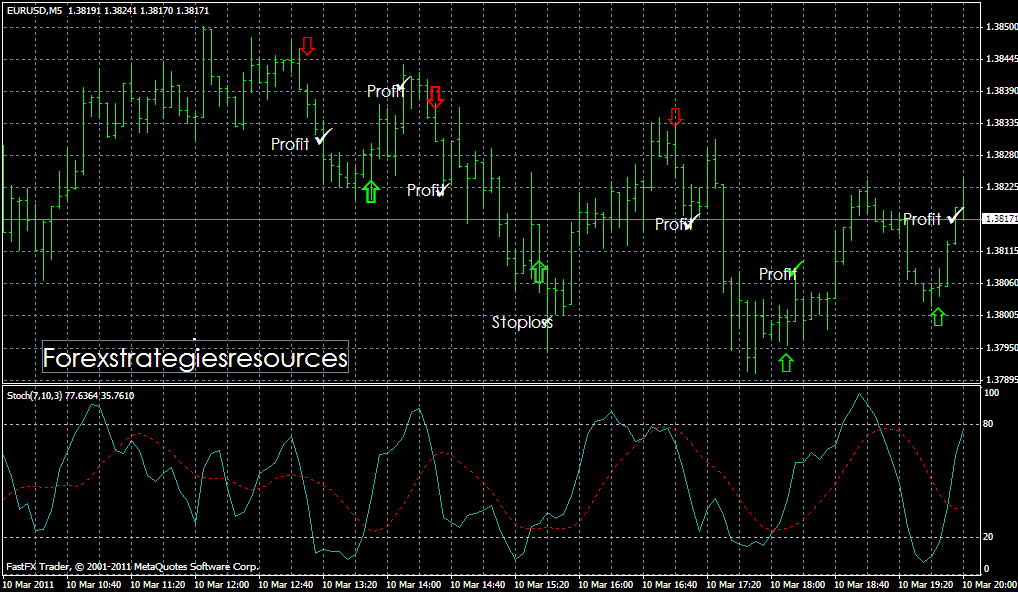Click the 1.38280 price axis label
The height and width of the screenshot is (592, 1018).
[1001, 155]
